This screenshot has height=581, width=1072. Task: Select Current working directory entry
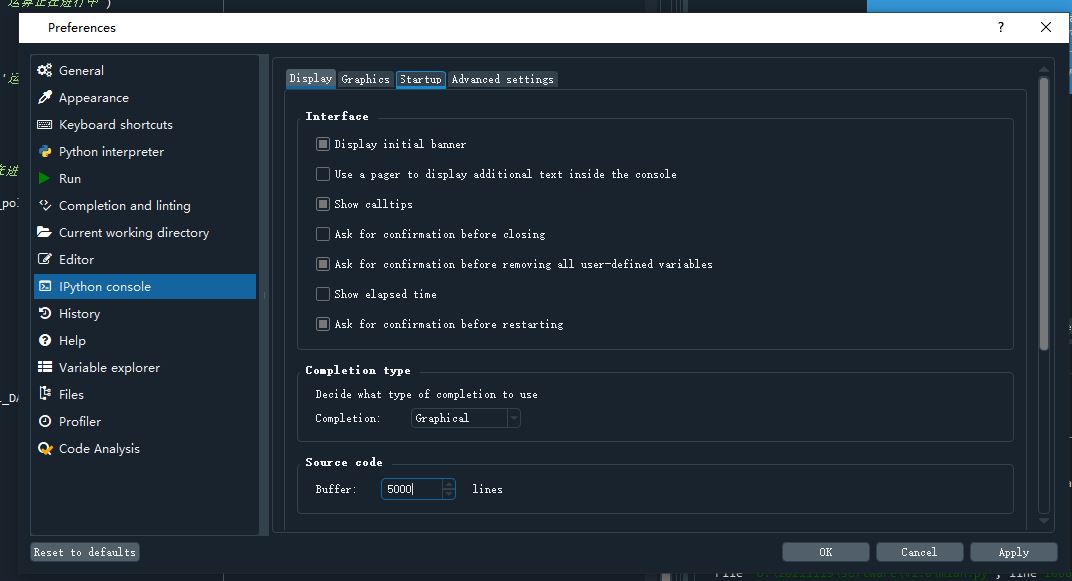coord(145,232)
